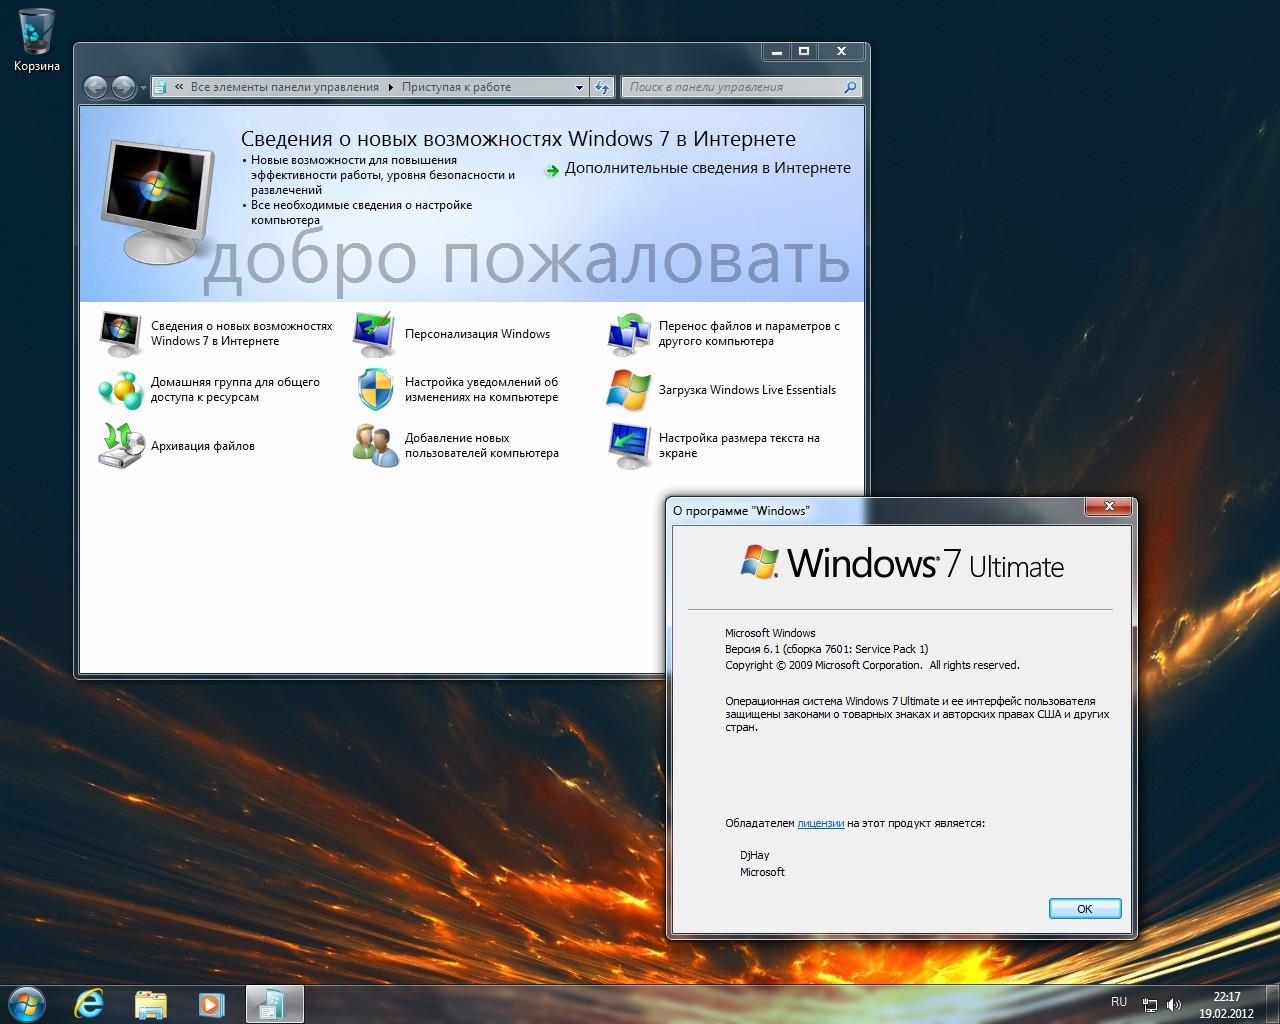The image size is (1280, 1024).
Task: Click the Windows flag logo in About dialog
Action: 759,561
